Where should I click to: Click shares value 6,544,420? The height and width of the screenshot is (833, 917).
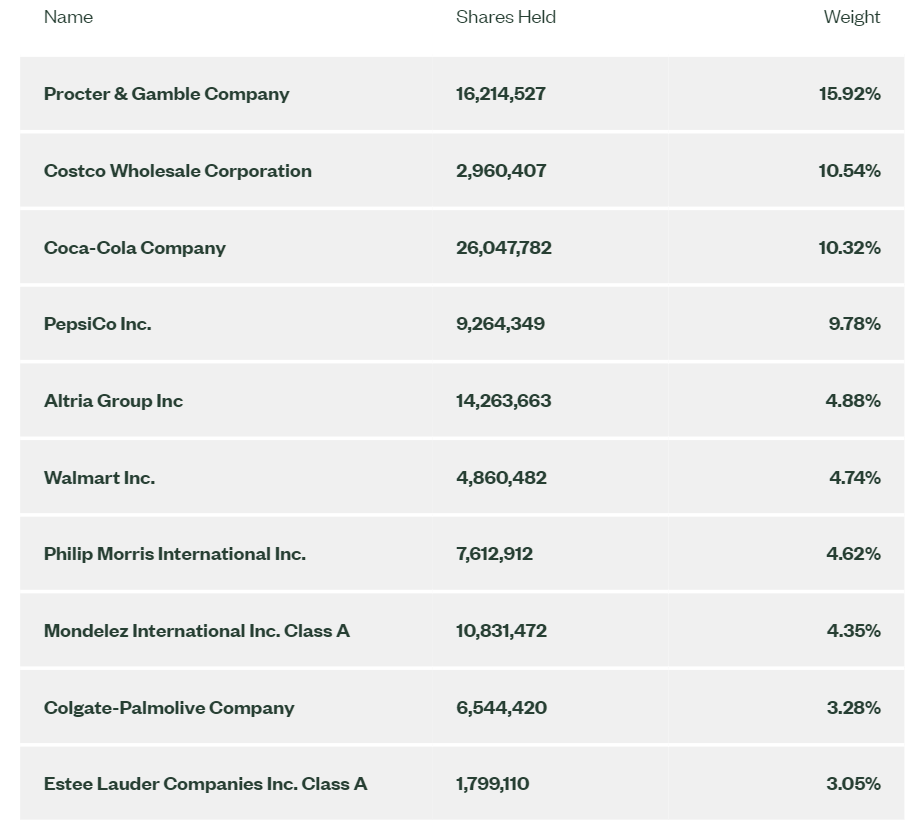click(501, 708)
